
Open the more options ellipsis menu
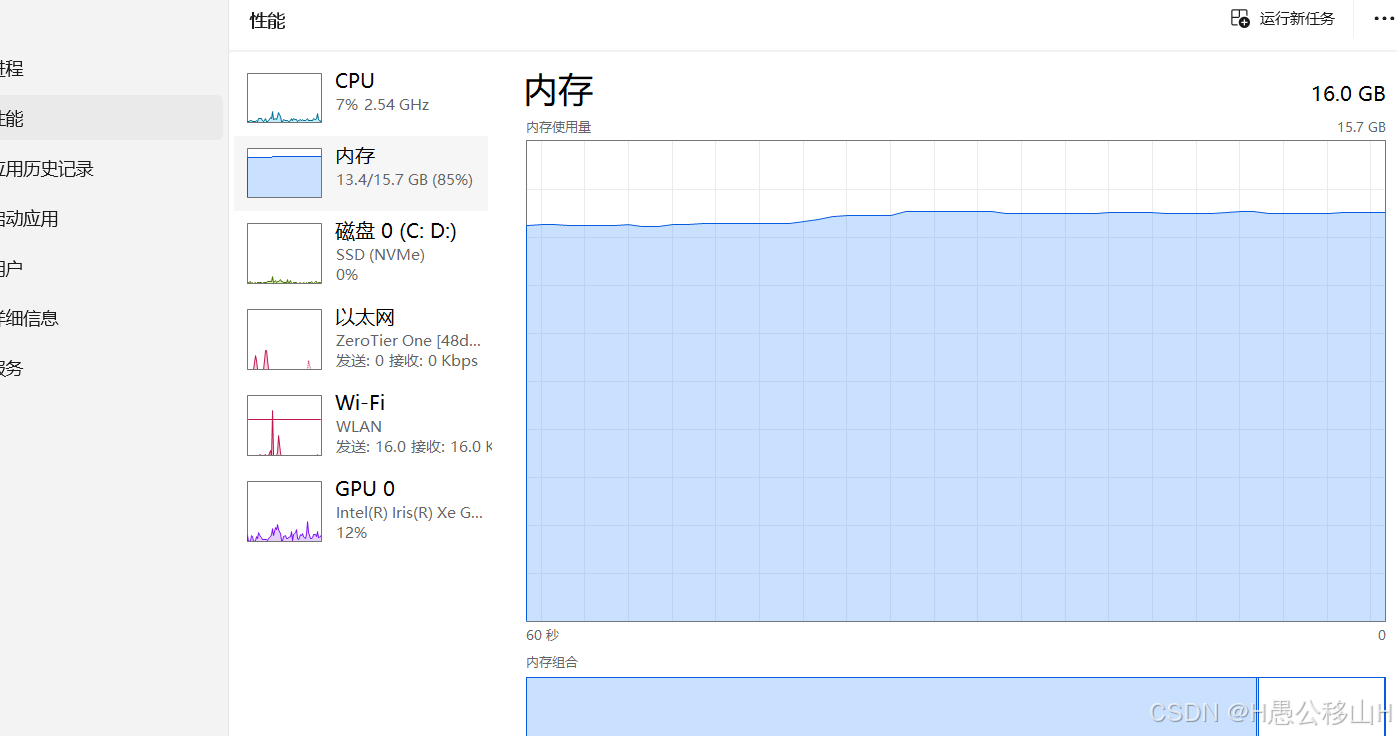(1384, 18)
